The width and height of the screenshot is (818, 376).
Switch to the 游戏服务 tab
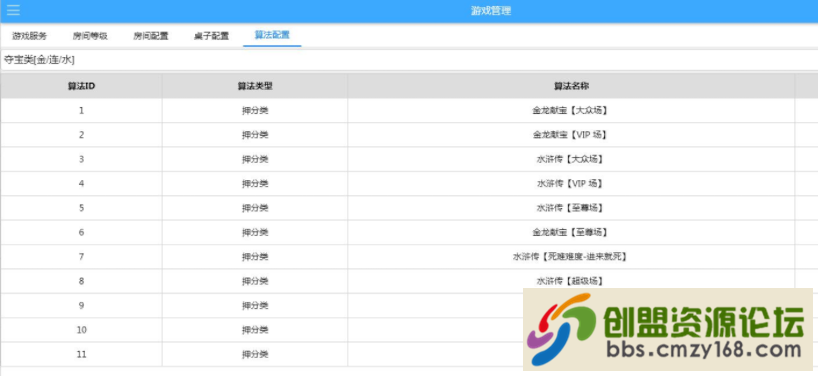[x=30, y=36]
